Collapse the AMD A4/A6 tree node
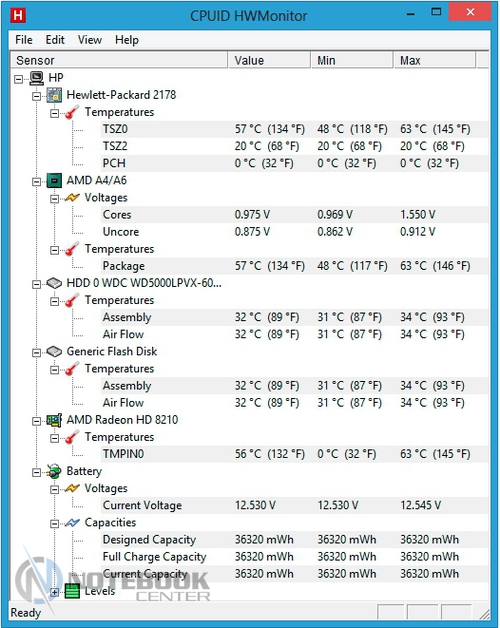 tap(36, 182)
